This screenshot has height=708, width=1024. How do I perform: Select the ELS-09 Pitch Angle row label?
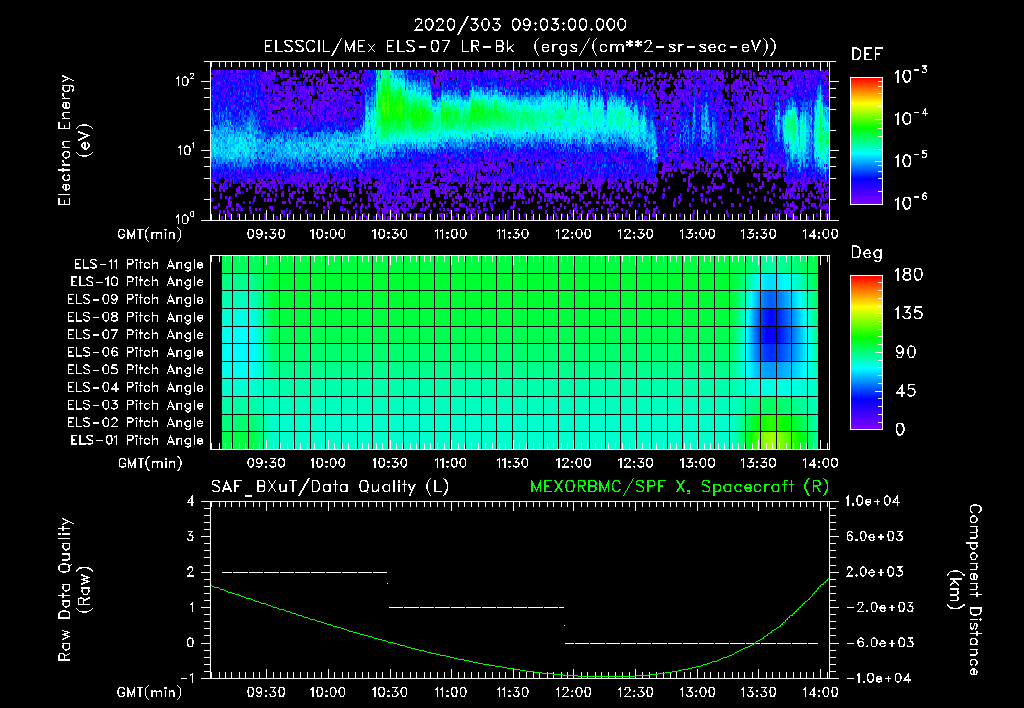point(136,300)
